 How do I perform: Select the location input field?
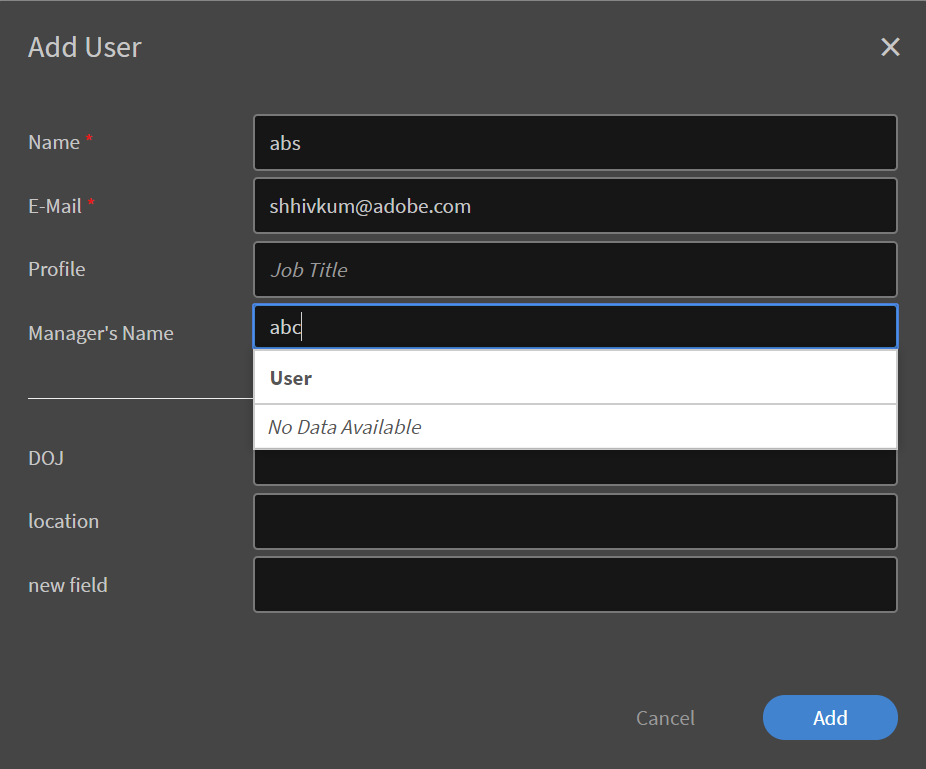(x=575, y=521)
